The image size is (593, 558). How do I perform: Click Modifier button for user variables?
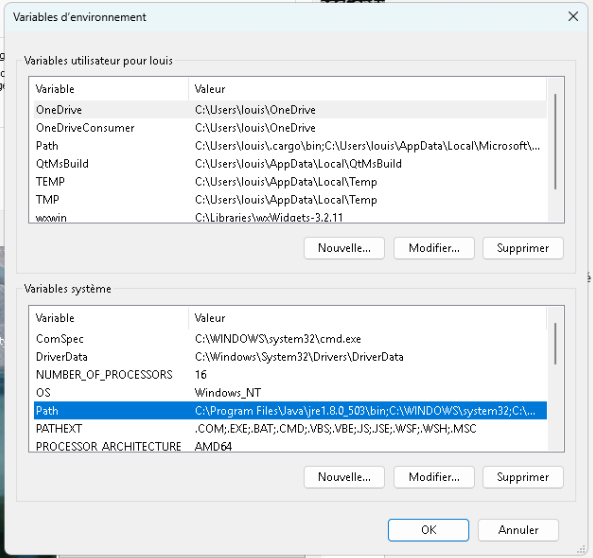[434, 248]
